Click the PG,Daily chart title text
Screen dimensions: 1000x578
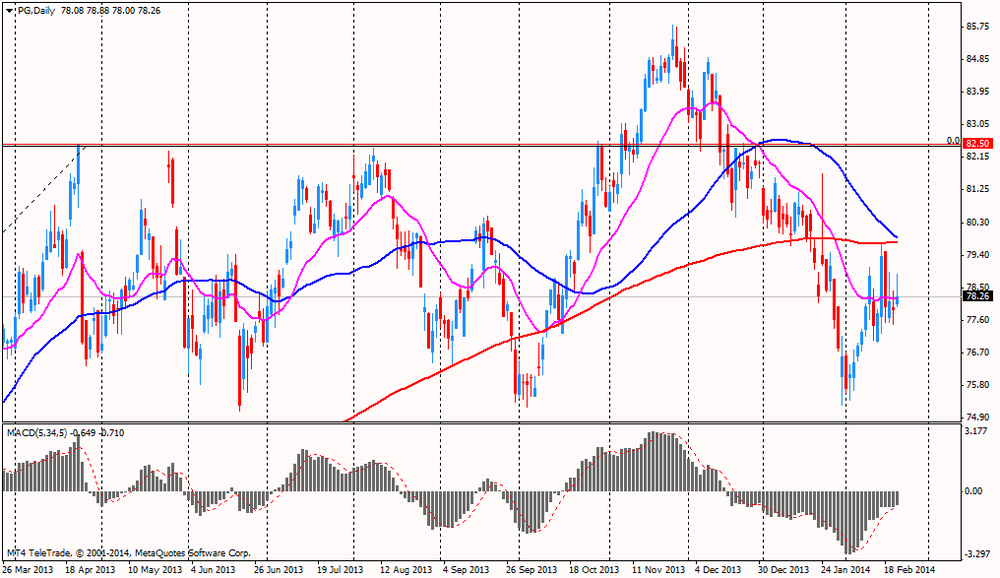(x=36, y=11)
